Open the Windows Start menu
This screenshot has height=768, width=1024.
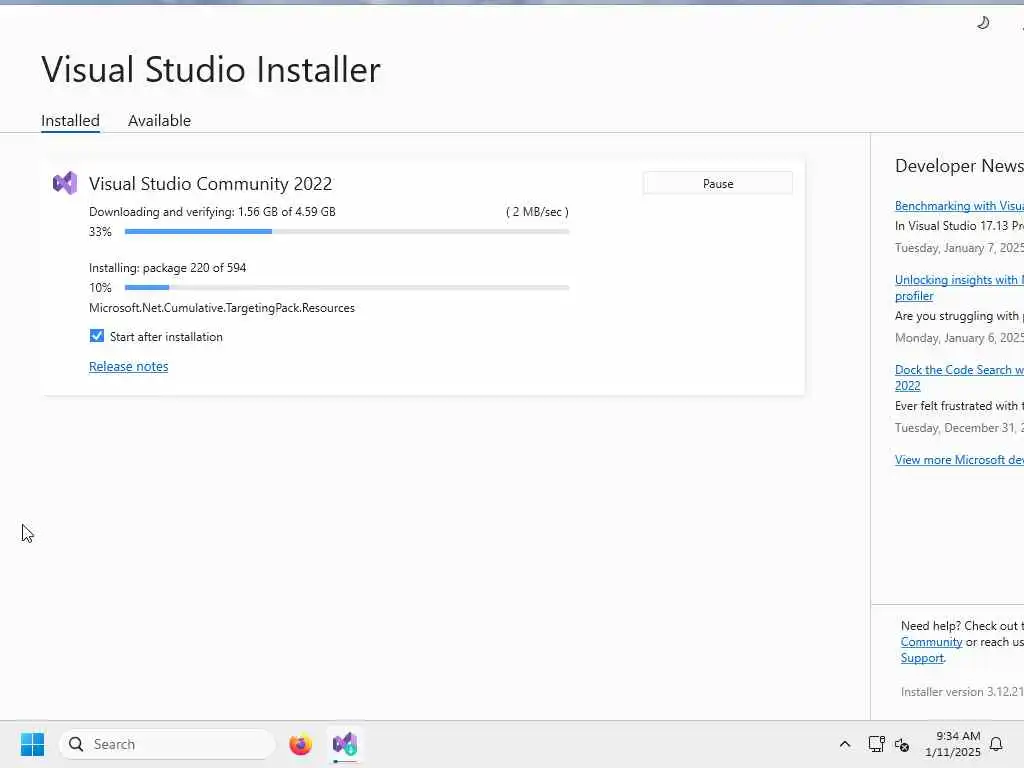click(x=32, y=744)
